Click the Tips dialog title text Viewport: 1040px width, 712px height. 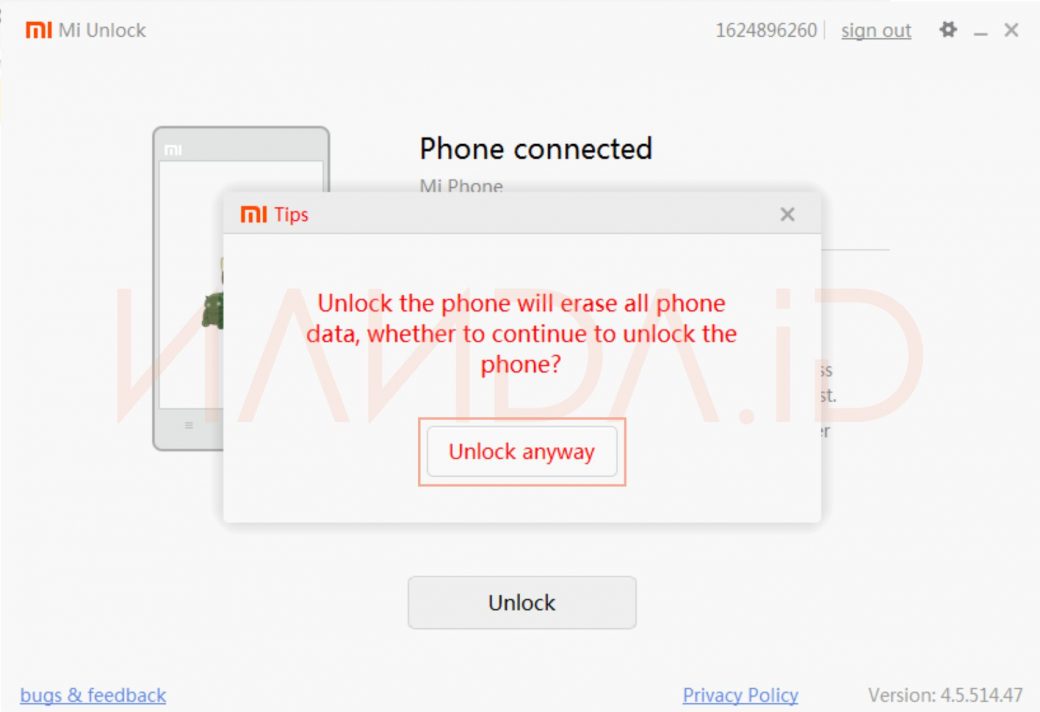coord(291,214)
